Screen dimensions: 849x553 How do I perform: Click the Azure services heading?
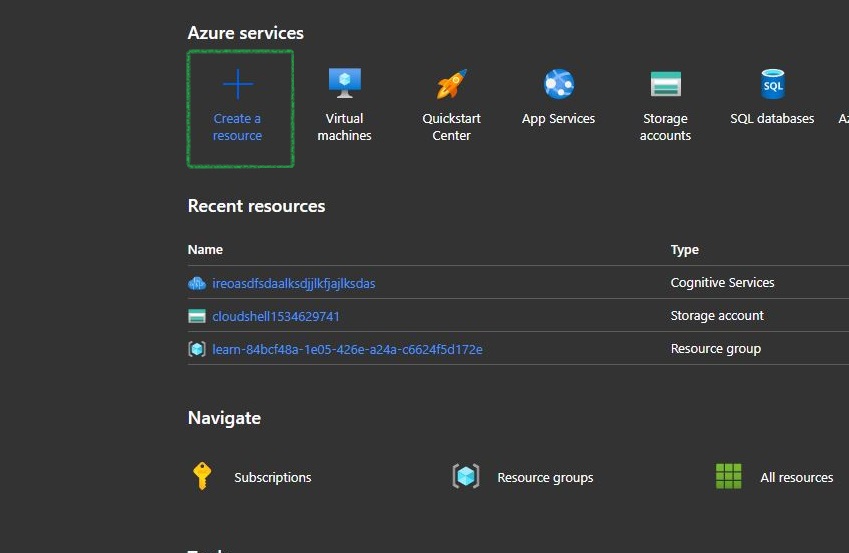246,33
